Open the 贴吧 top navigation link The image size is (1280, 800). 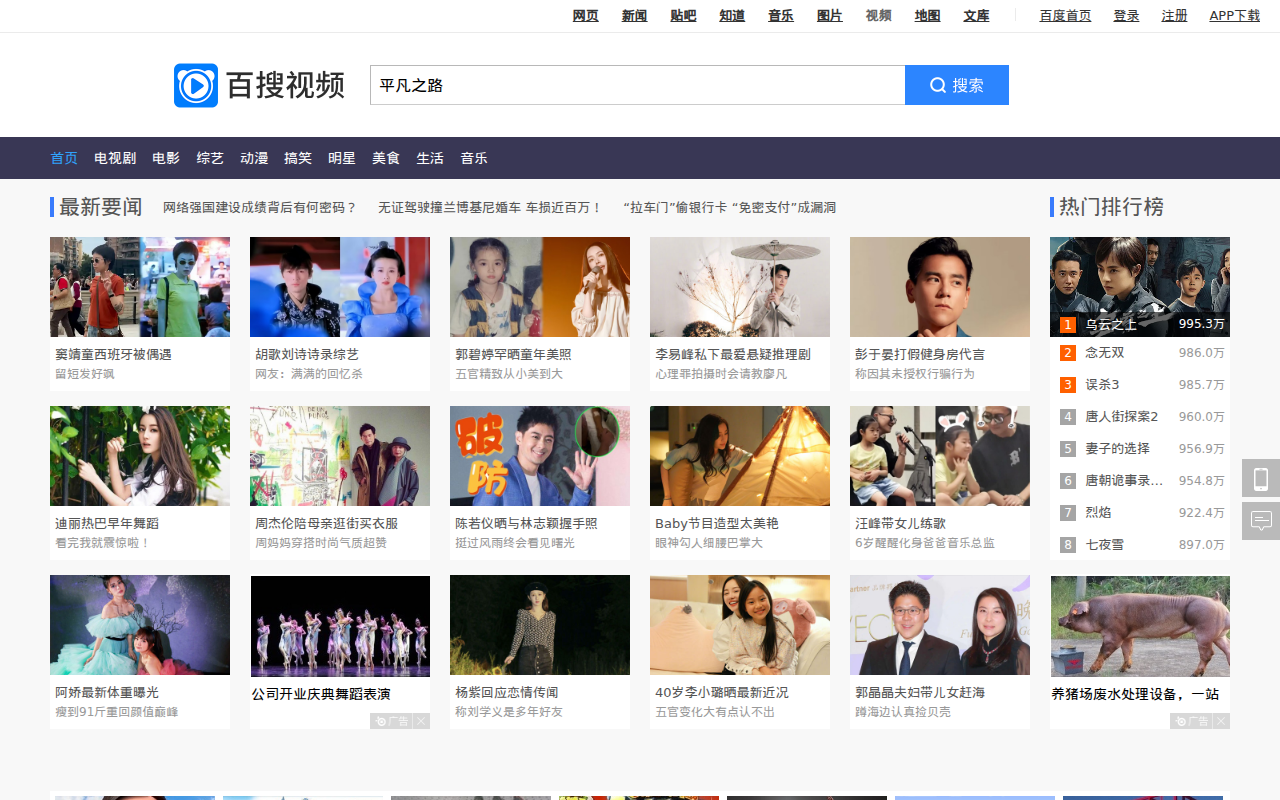pyautogui.click(x=684, y=16)
